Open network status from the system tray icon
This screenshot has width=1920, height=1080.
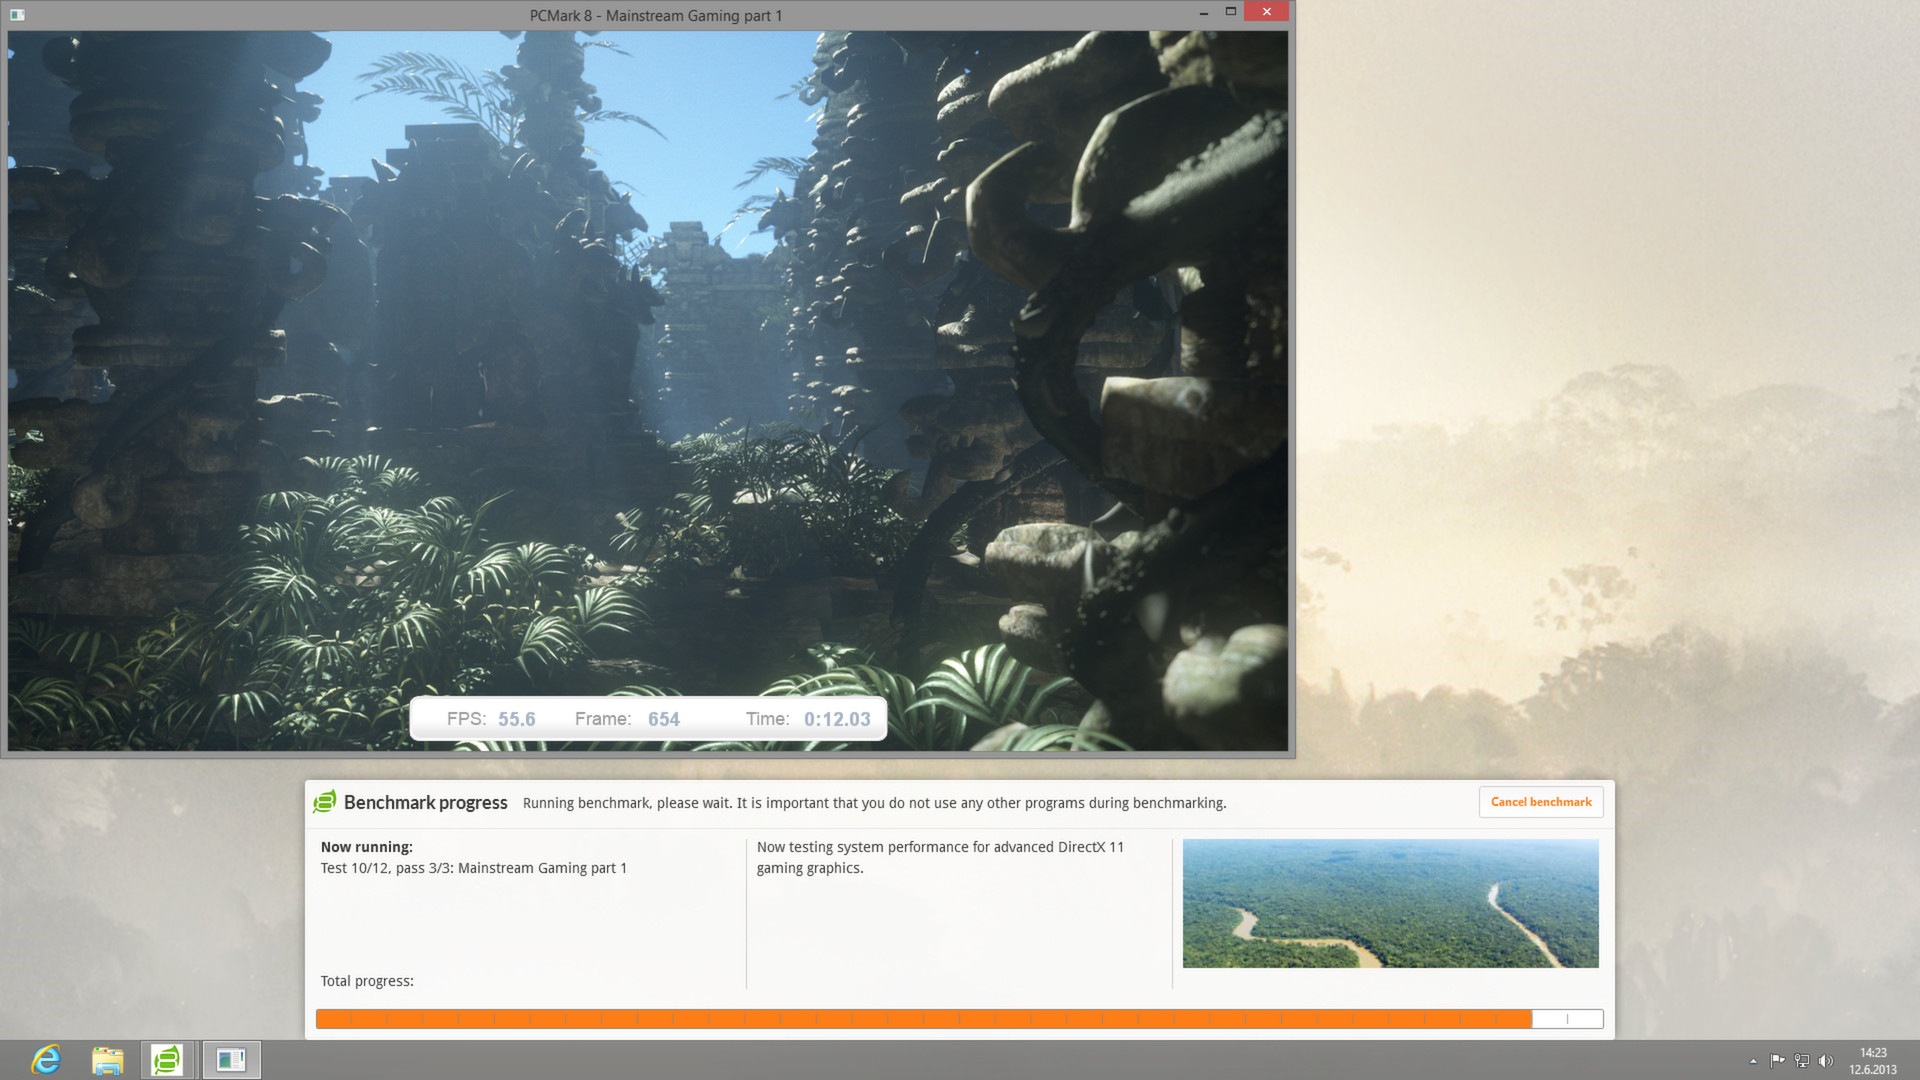click(1801, 1061)
